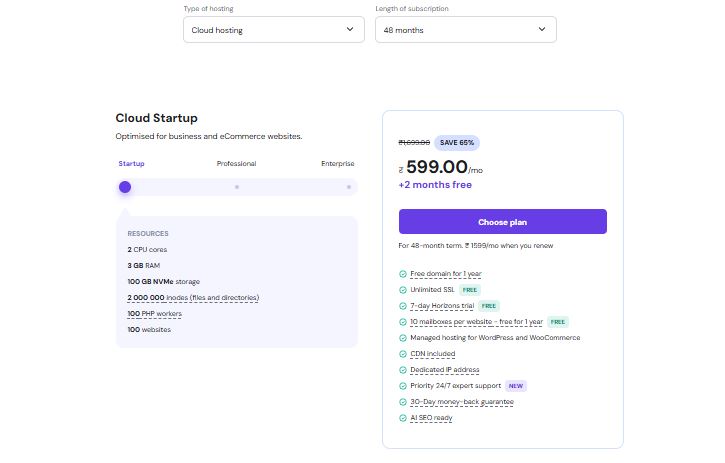This screenshot has width=725, height=463.
Task: Click the checkmark beside Priority 24/7 expert support
Action: pyautogui.click(x=403, y=385)
